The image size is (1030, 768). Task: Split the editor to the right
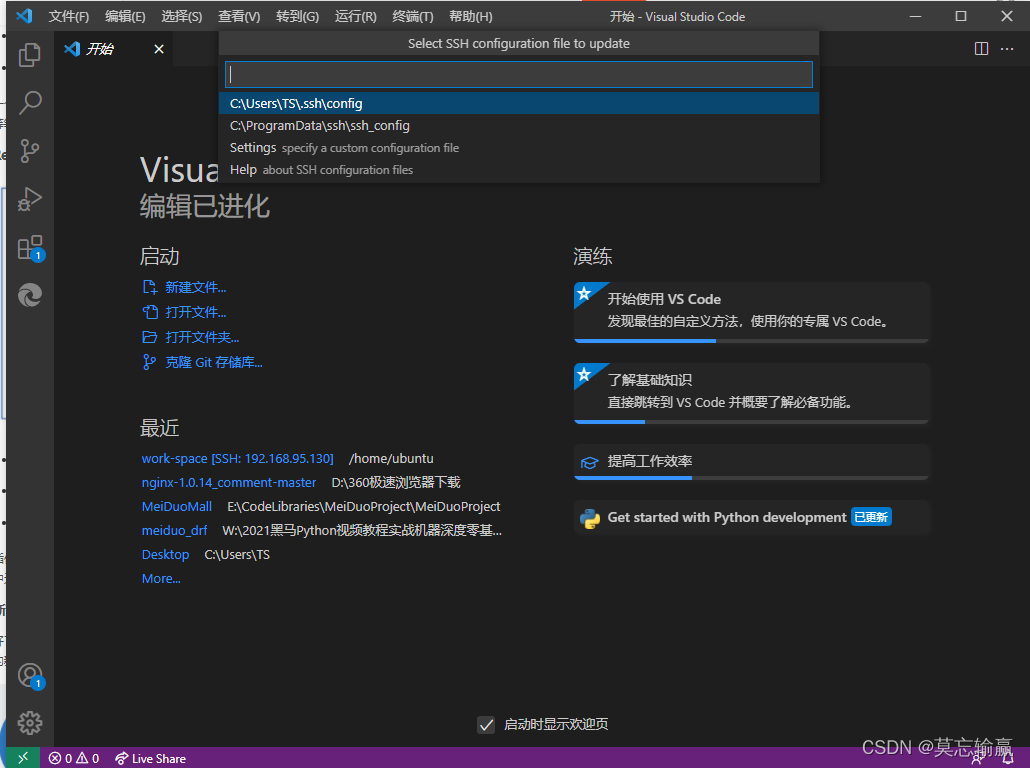tap(981, 49)
